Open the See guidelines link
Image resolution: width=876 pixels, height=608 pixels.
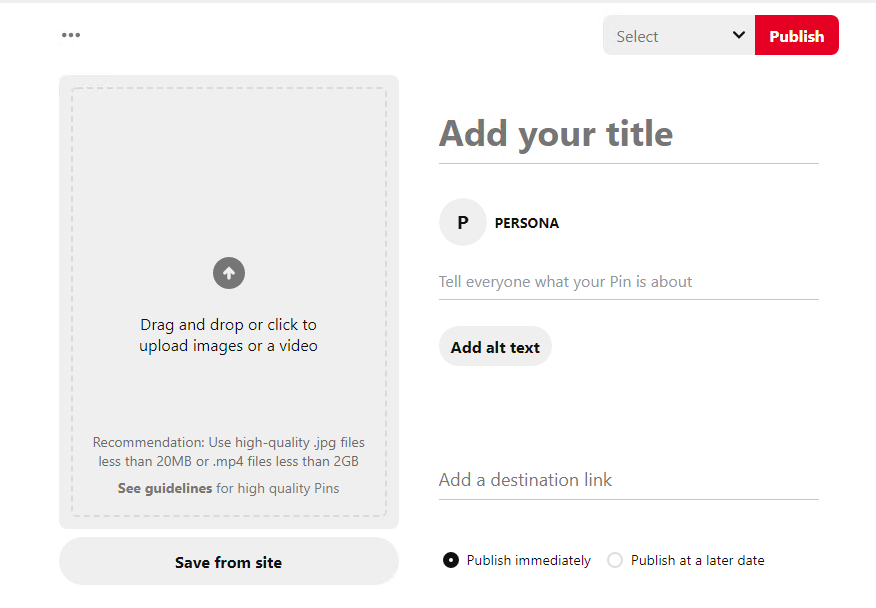pyautogui.click(x=165, y=488)
